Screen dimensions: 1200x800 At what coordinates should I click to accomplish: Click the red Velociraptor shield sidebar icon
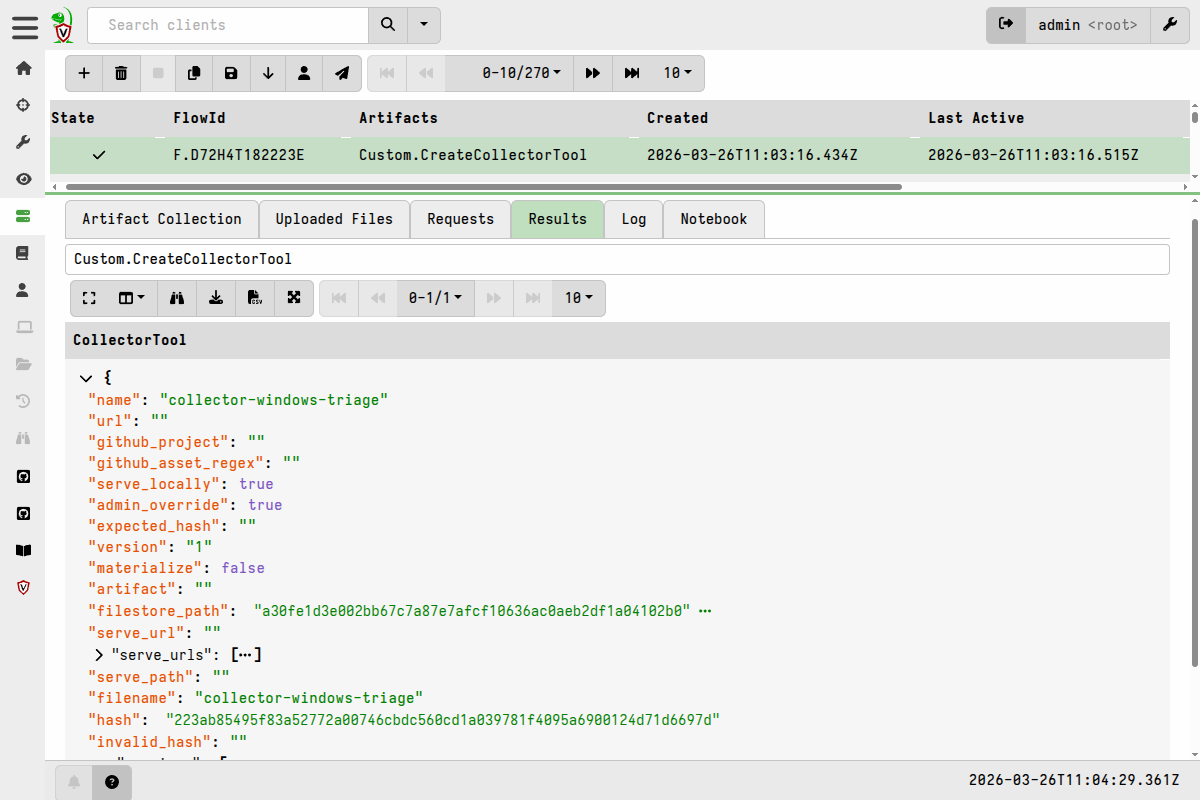24,587
